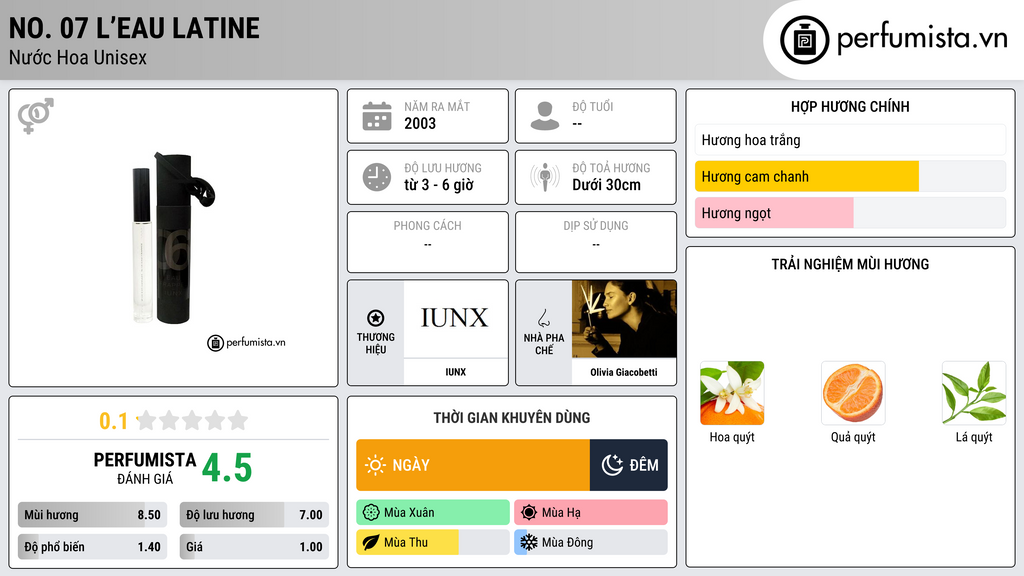Open the Hoa quýt note thumbnail
This screenshot has width=1024, height=576.
pyautogui.click(x=732, y=393)
